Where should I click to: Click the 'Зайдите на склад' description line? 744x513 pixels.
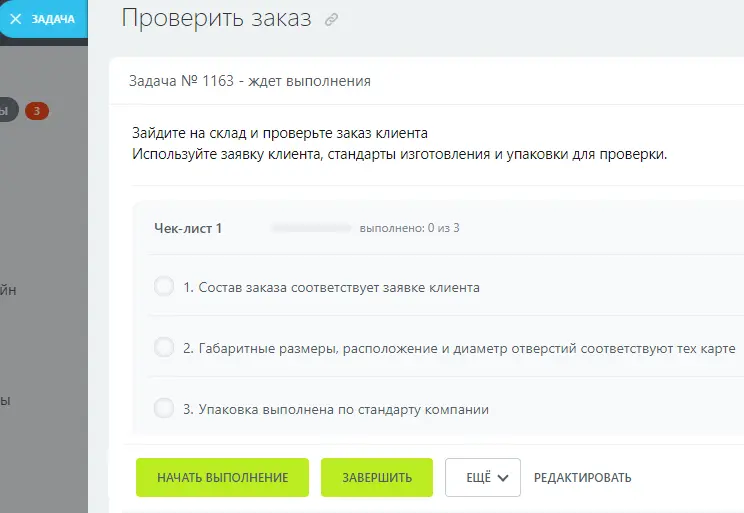coord(280,133)
